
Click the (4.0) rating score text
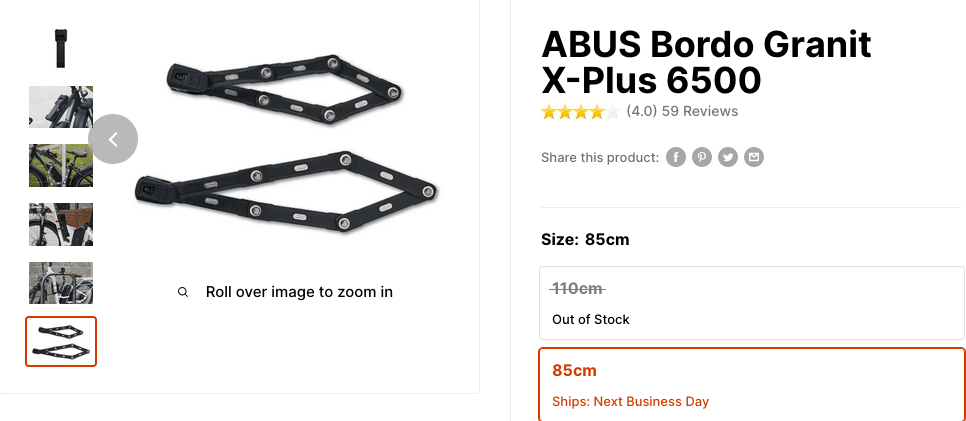pos(641,111)
